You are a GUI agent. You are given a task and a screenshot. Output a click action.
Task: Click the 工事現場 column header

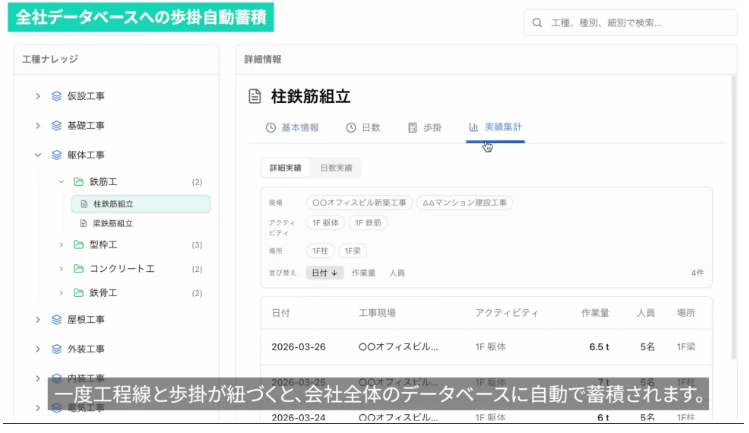377,313
